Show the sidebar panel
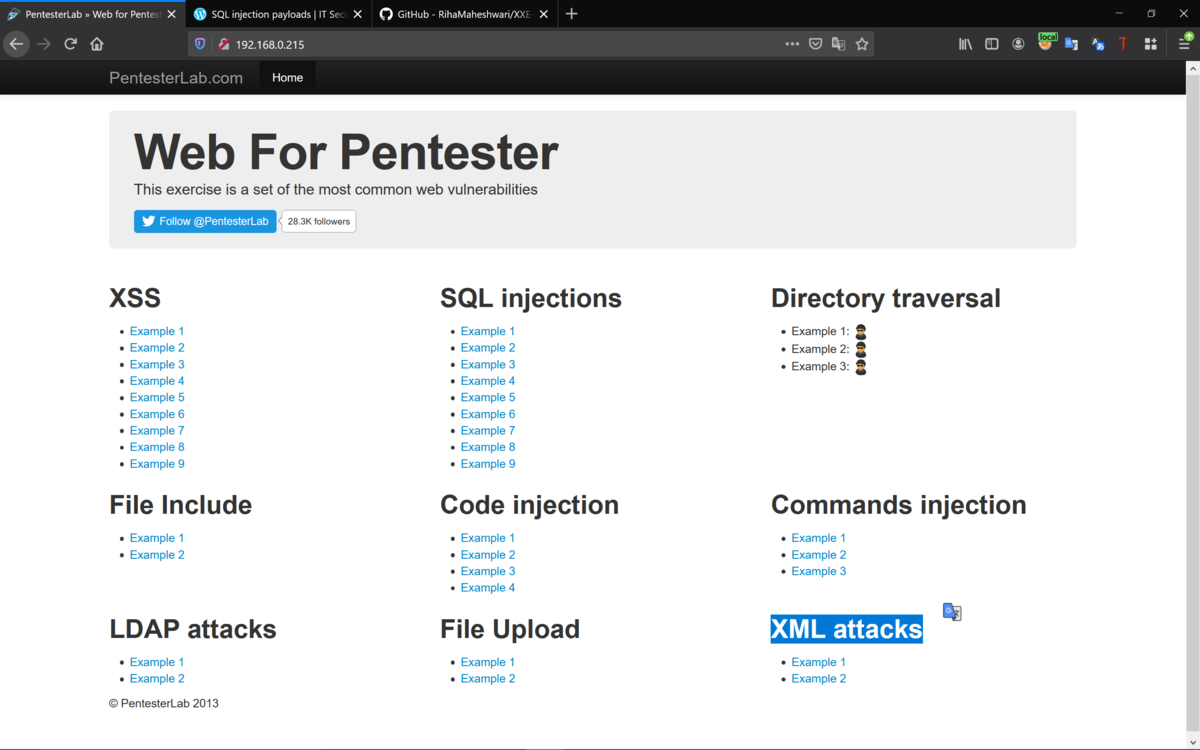Image resolution: width=1200 pixels, height=750 pixels. point(992,44)
